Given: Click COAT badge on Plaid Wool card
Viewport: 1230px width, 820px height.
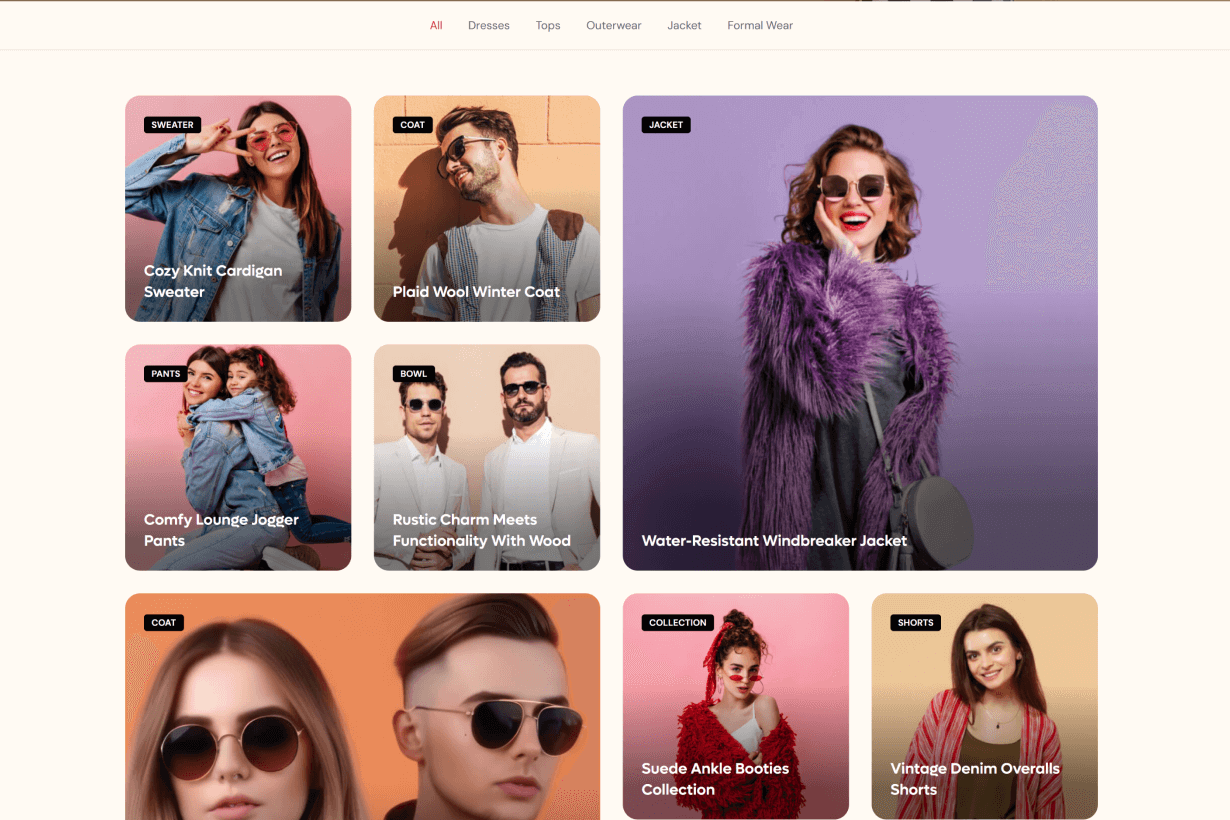Looking at the screenshot, I should click(x=412, y=125).
